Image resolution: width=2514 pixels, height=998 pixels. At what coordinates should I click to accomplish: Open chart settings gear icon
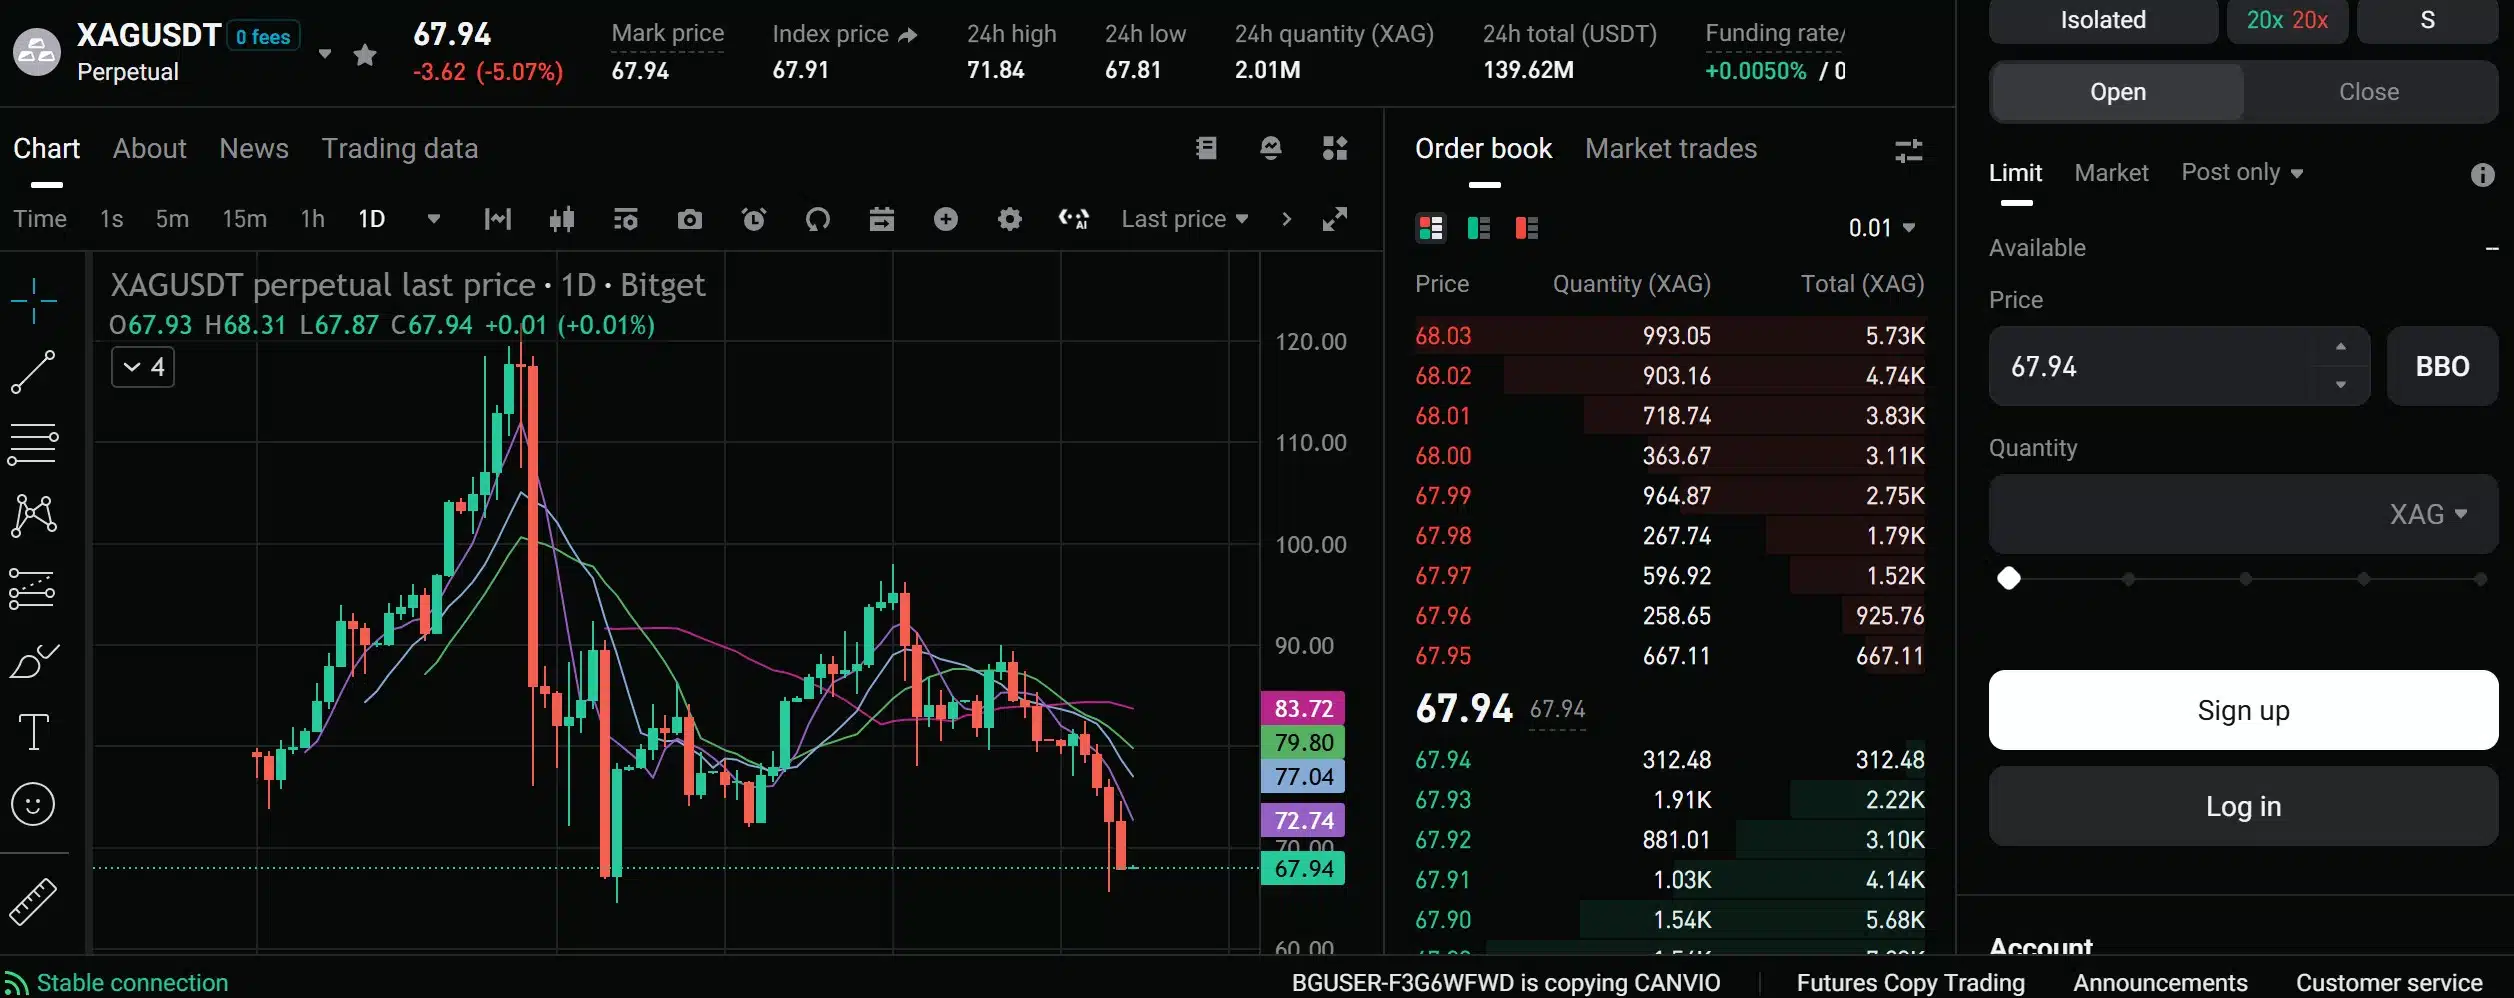[x=1009, y=219]
